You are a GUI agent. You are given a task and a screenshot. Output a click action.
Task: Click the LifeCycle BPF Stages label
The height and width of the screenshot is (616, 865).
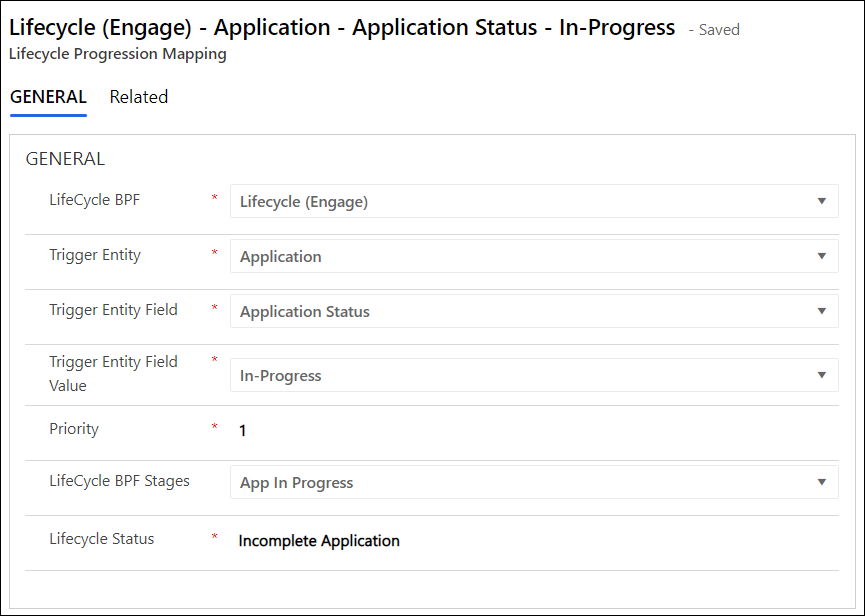click(x=119, y=481)
